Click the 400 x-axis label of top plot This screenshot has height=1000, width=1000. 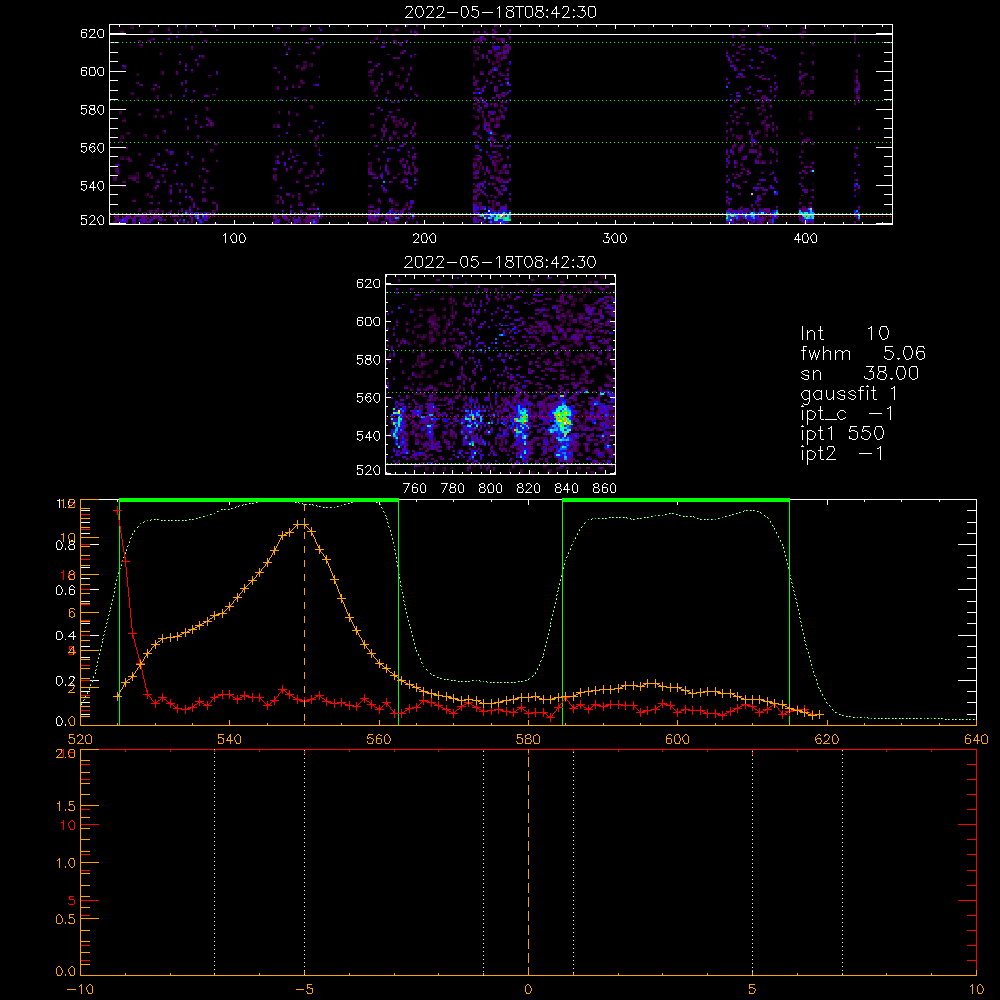coord(805,239)
